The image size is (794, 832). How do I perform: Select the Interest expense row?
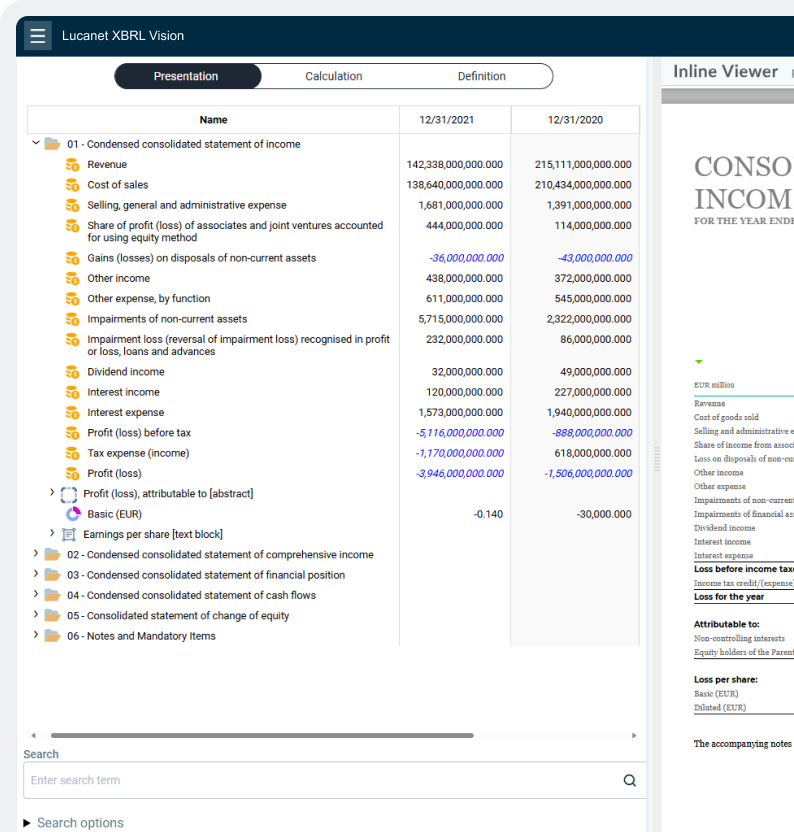[x=126, y=412]
